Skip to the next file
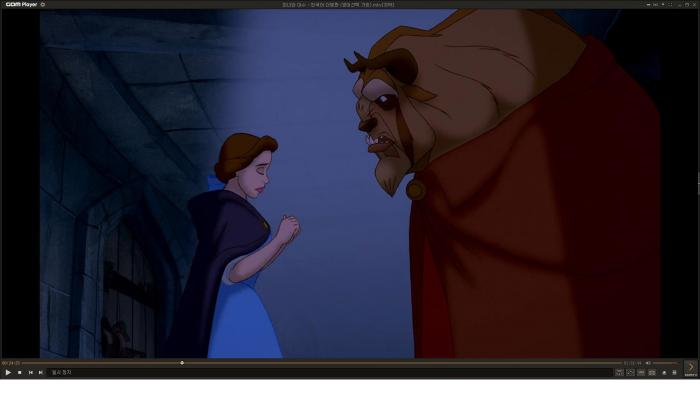The width and height of the screenshot is (700, 394). pyautogui.click(x=41, y=372)
